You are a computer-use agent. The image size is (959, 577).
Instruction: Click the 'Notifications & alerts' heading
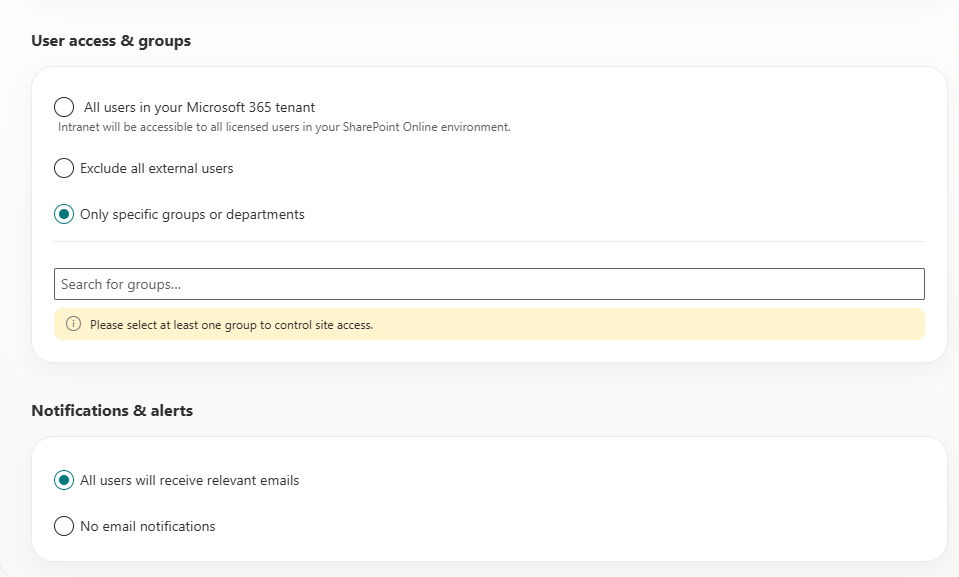(x=112, y=411)
